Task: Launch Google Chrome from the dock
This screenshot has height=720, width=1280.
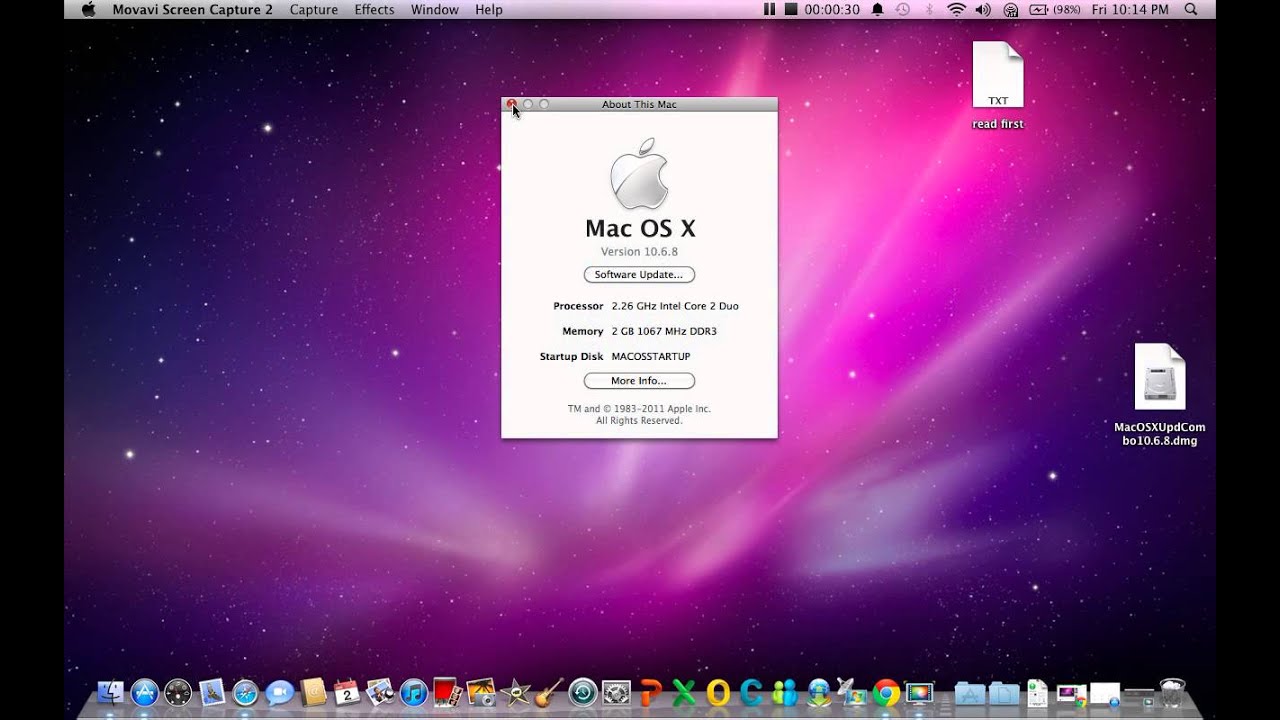Action: point(886,692)
